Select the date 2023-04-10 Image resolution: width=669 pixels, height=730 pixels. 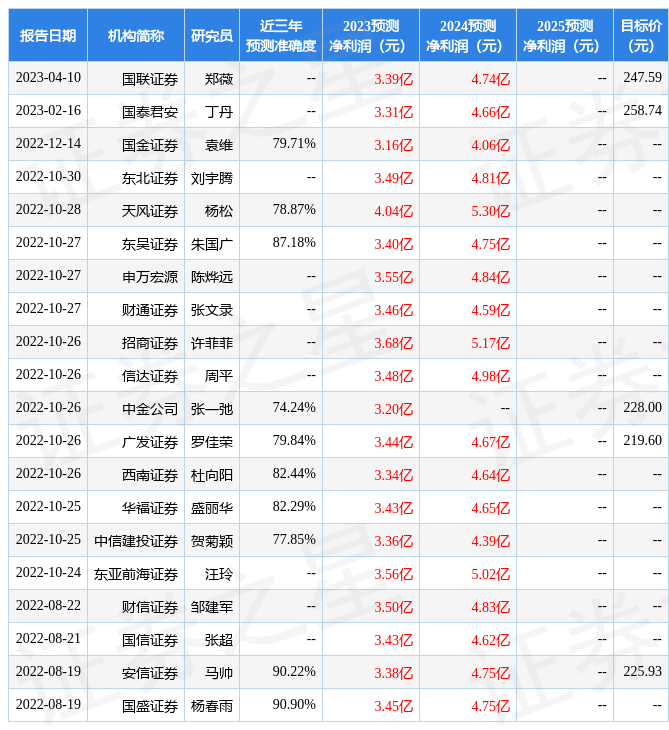48,78
